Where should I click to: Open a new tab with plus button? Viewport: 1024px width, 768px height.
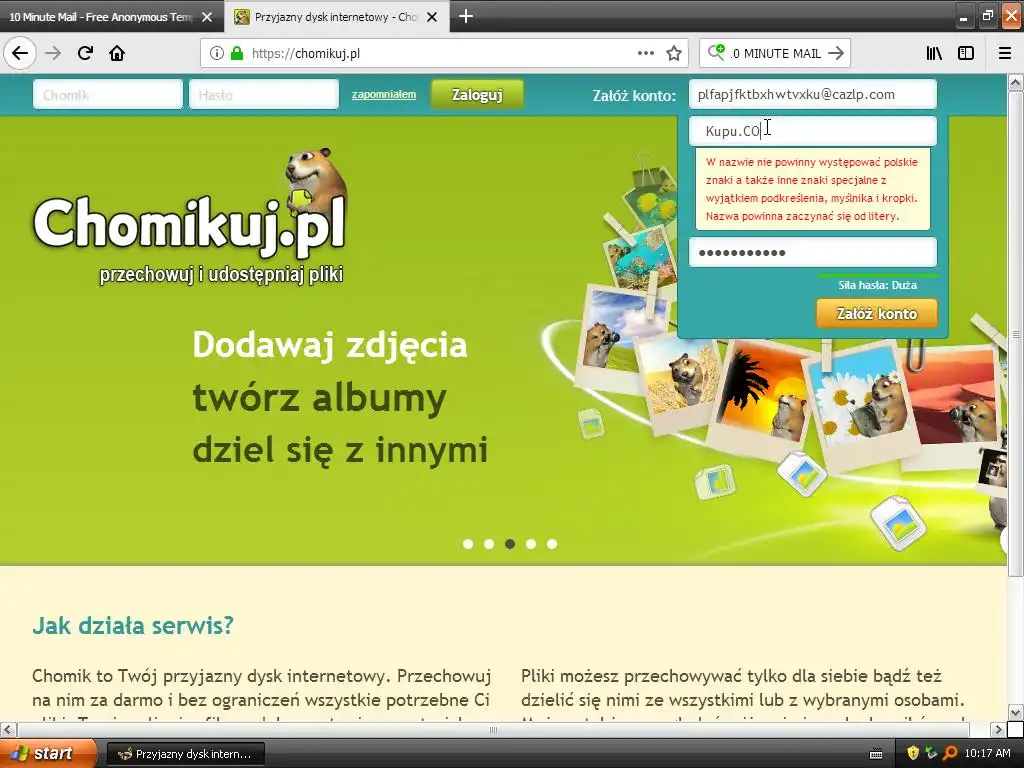(466, 16)
